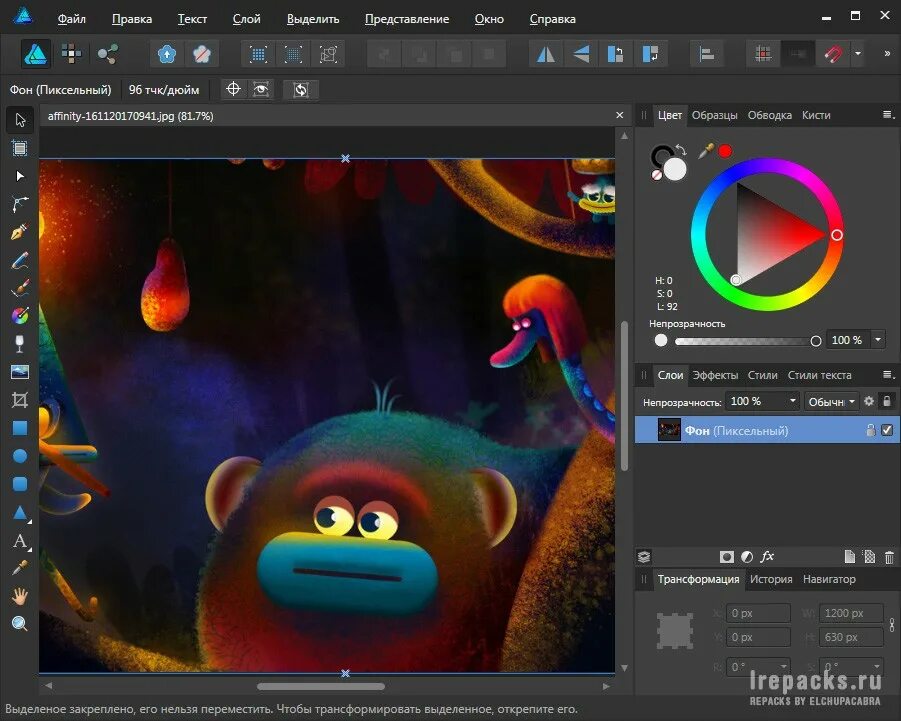Image resolution: width=901 pixels, height=721 pixels.
Task: Open the Обычн blend mode dropdown
Action: coord(832,402)
